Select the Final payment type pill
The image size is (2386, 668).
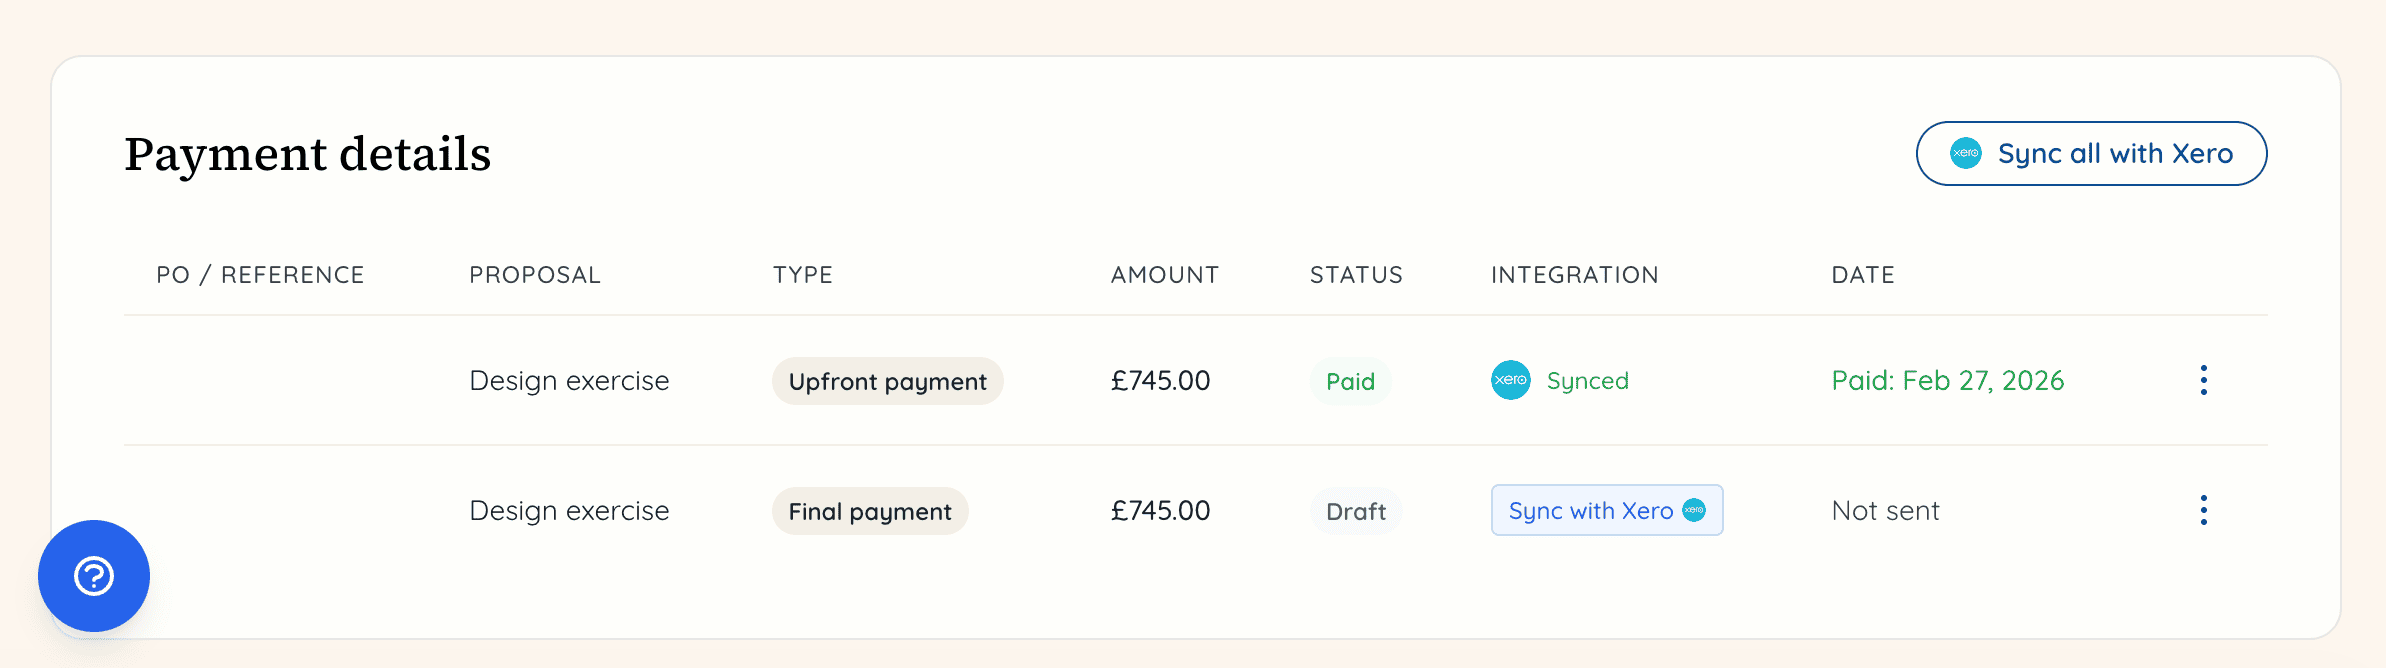tap(869, 510)
